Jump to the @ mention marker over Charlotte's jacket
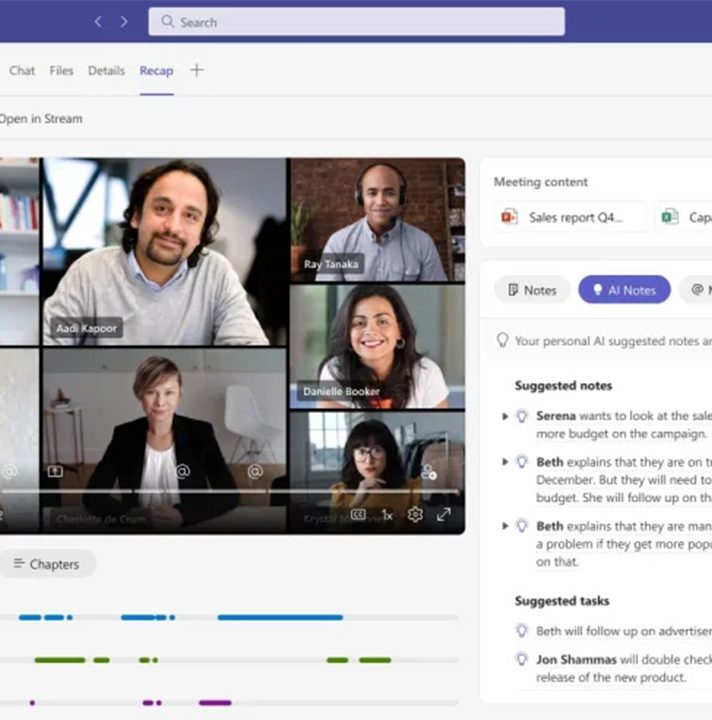The image size is (712, 720). 182,472
